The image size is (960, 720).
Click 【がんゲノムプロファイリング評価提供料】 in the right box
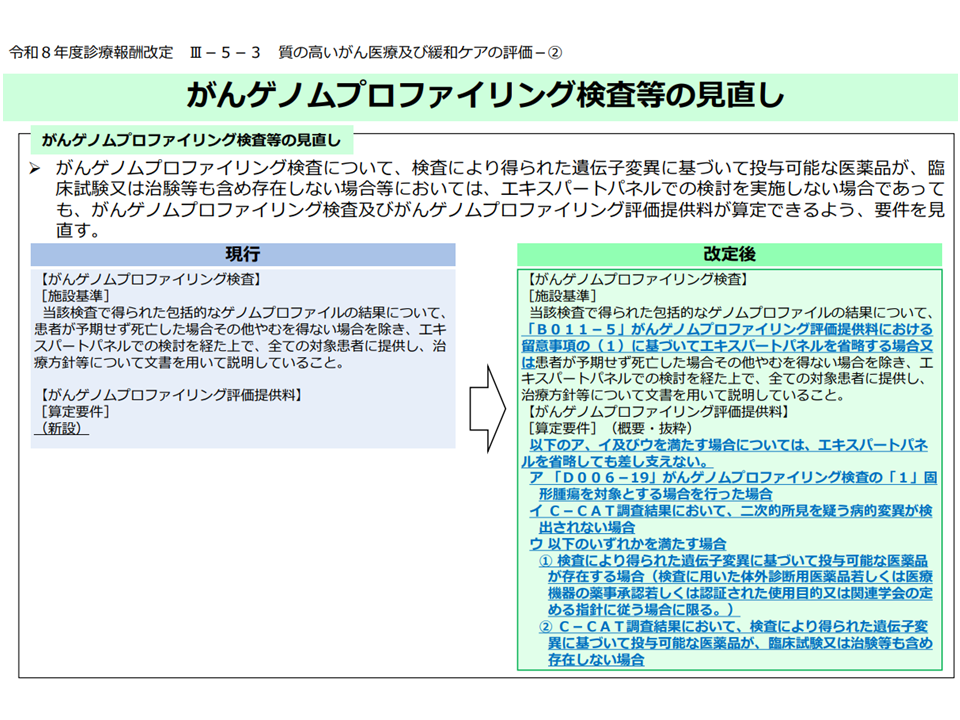tap(655, 411)
